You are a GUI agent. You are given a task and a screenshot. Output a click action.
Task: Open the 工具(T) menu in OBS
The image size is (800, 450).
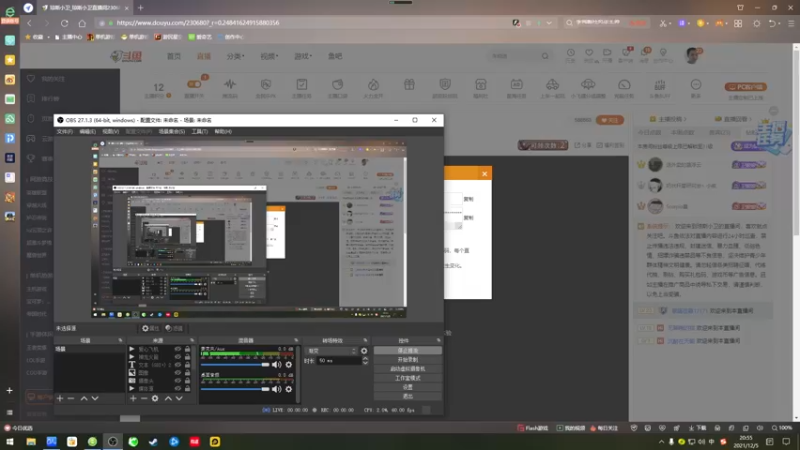(x=199, y=132)
